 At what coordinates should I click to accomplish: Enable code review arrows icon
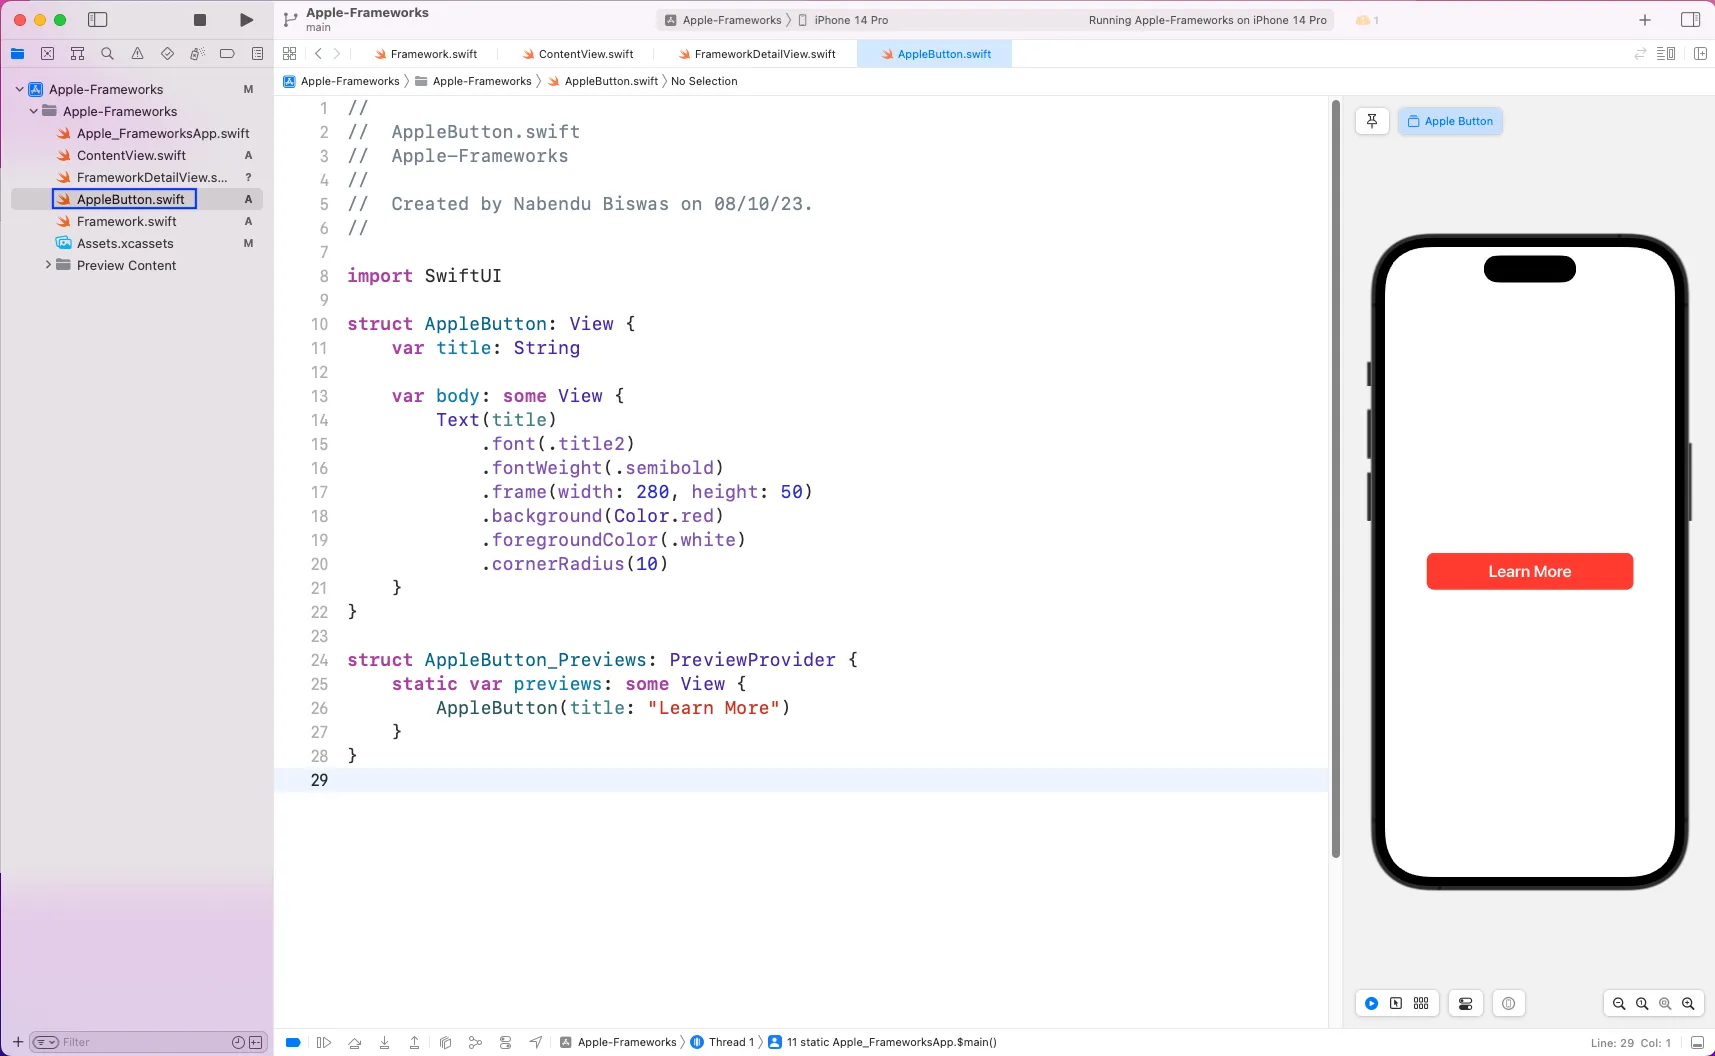coord(1640,54)
